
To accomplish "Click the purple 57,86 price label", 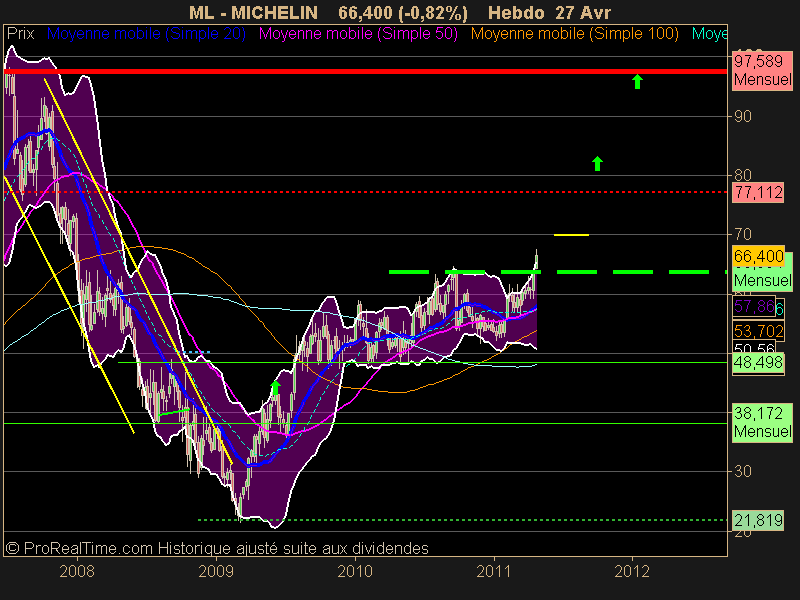I will click(754, 306).
